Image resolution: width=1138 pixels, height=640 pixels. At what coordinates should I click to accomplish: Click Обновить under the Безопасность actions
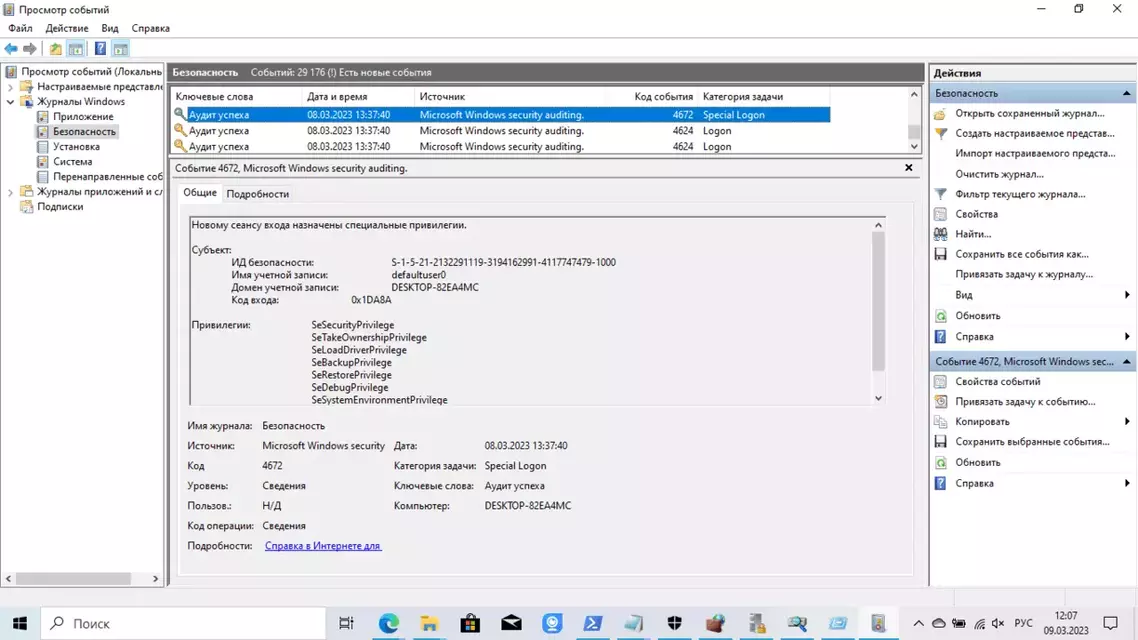(977, 316)
